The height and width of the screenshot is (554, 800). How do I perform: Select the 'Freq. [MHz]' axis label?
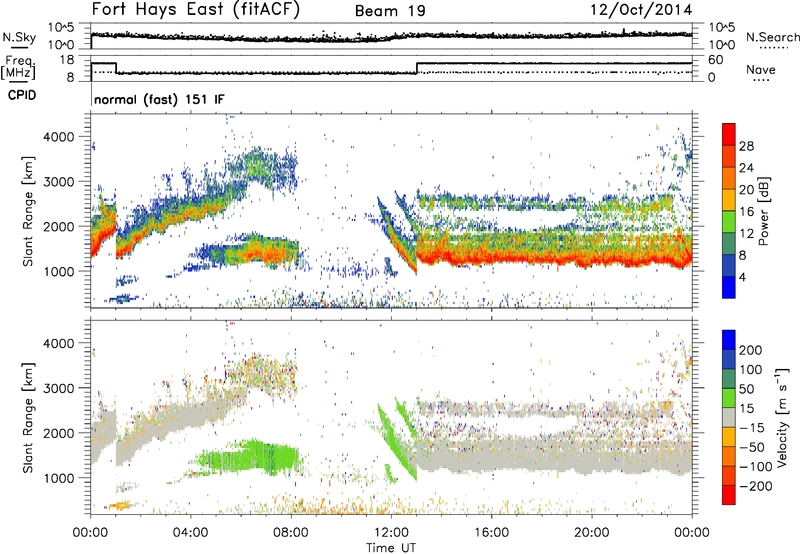(18, 67)
